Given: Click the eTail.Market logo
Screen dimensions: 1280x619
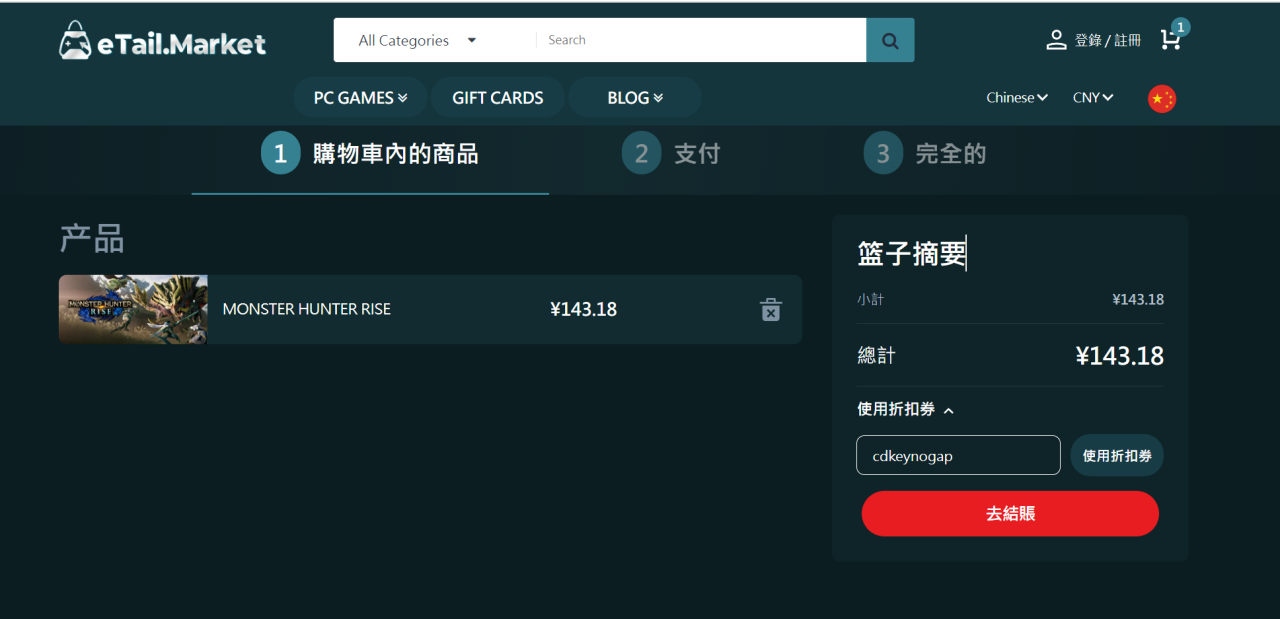Looking at the screenshot, I should point(163,42).
